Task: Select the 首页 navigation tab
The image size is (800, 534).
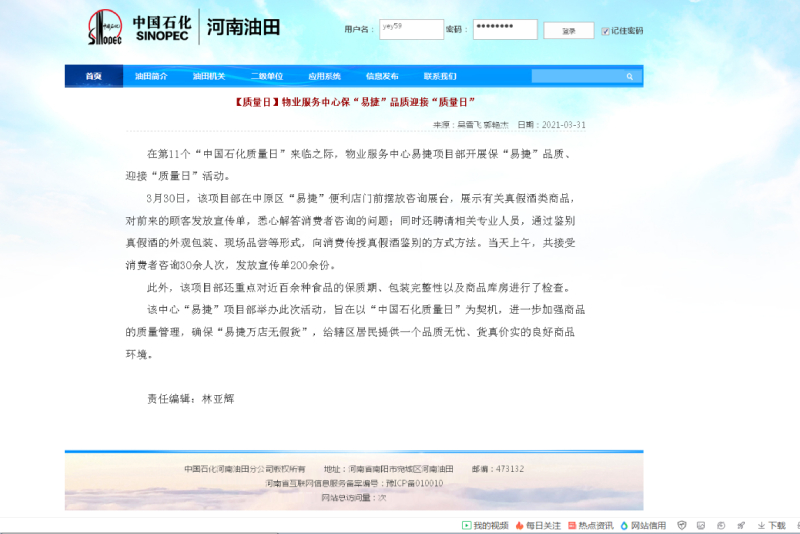Action: 94,77
